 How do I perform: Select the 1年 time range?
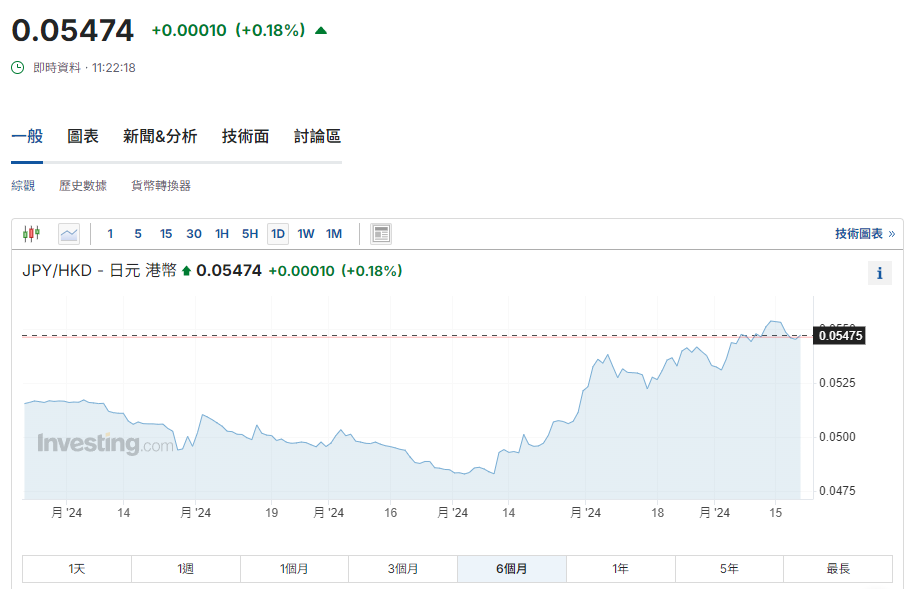[x=620, y=569]
